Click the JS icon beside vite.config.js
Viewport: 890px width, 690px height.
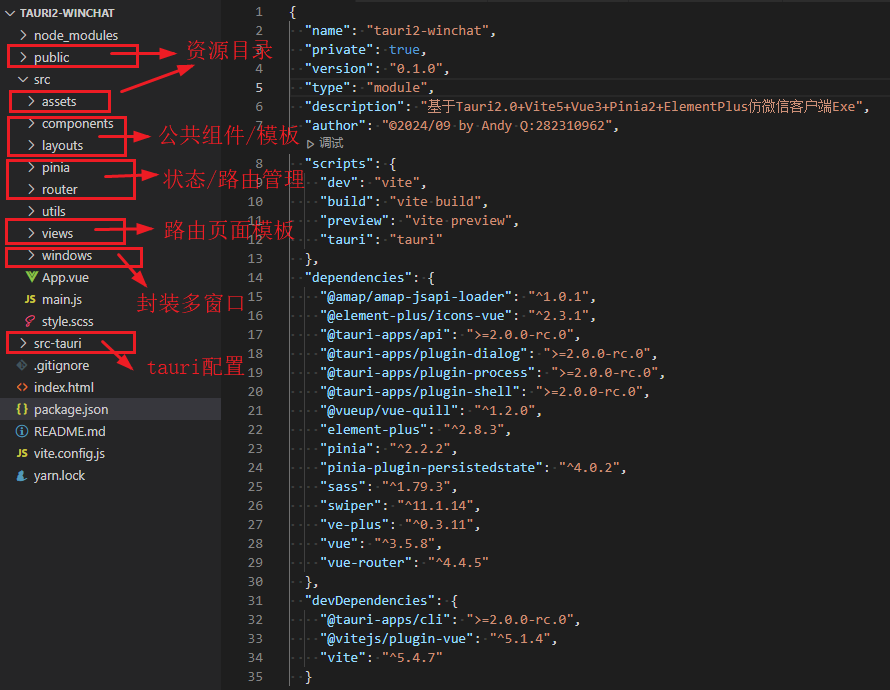22,453
